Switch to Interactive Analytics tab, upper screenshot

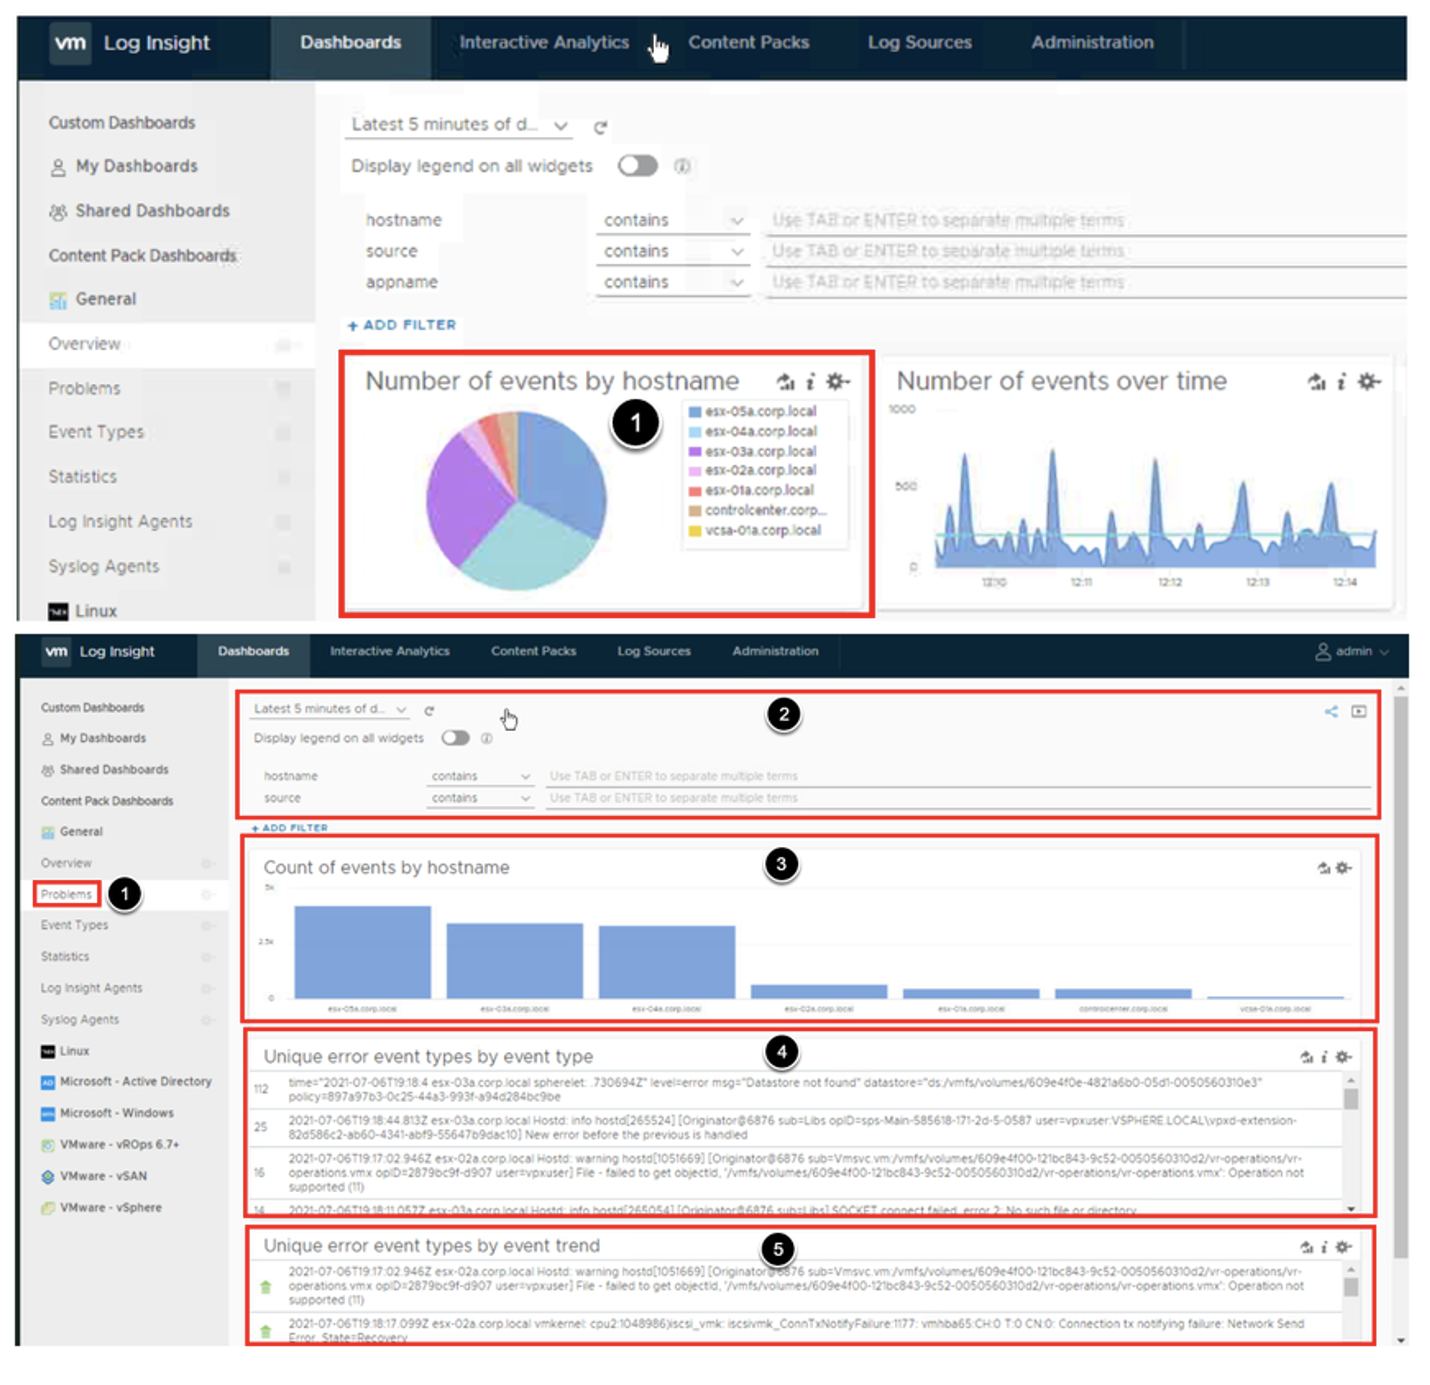pos(544,43)
